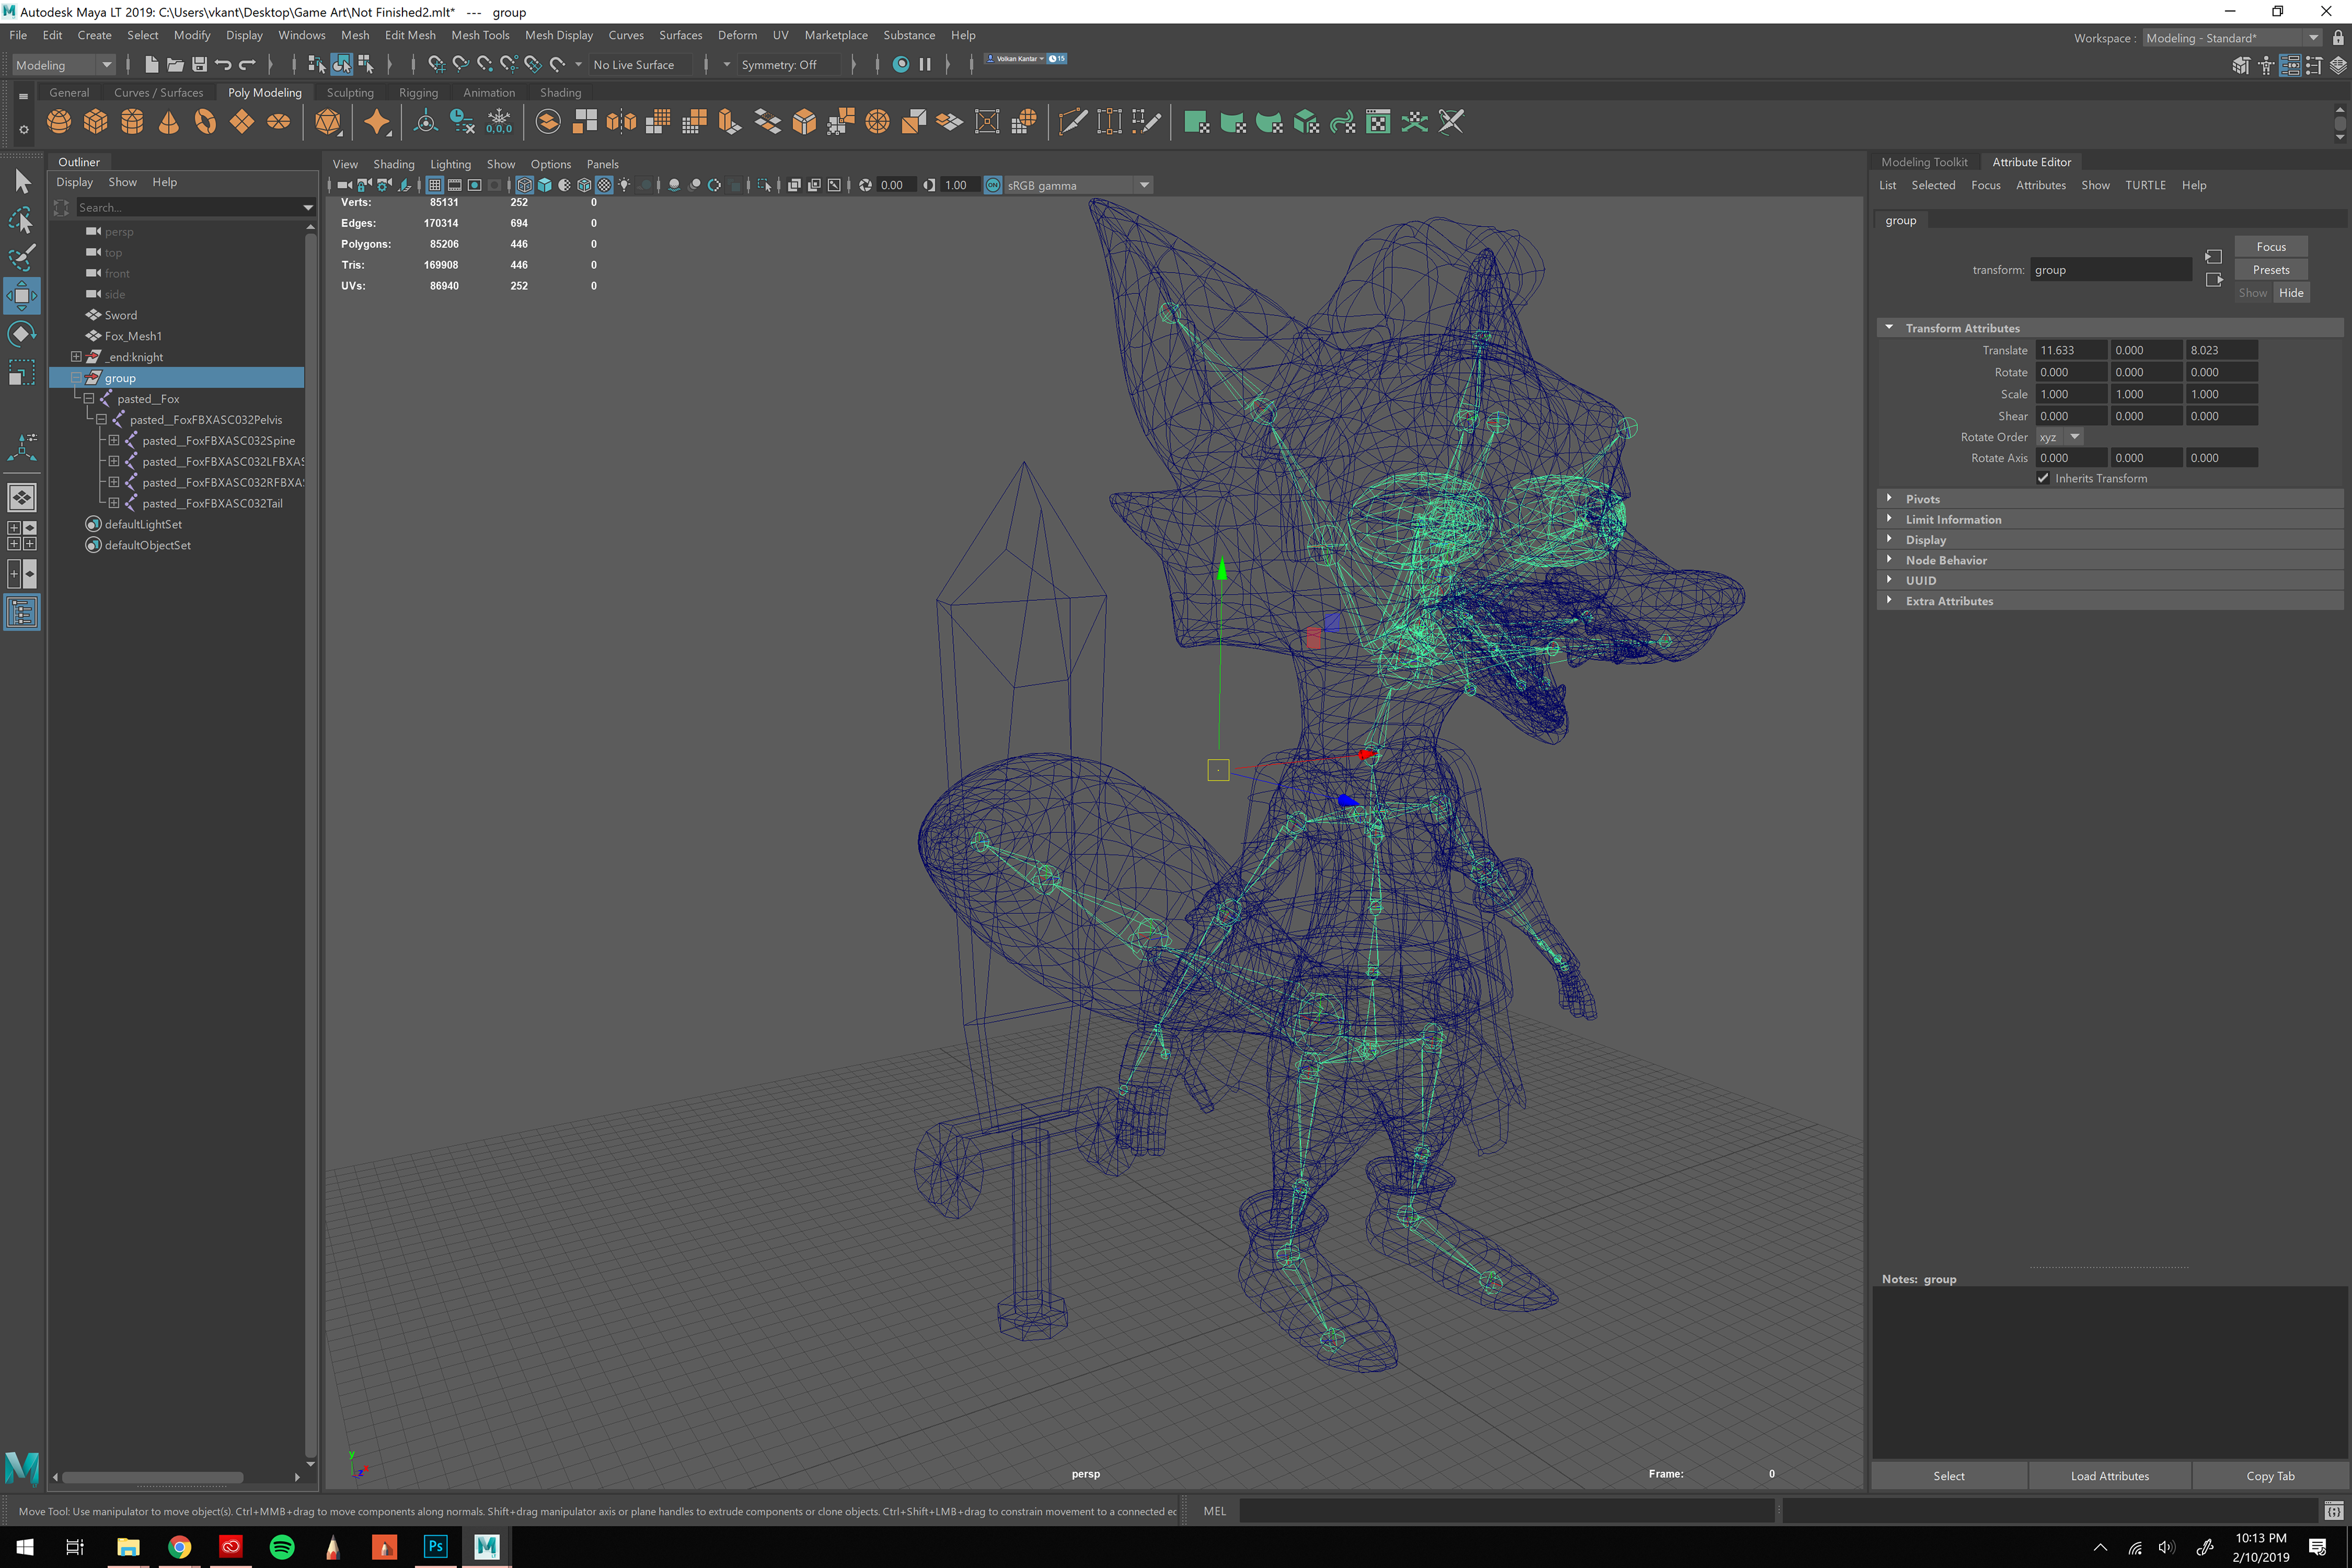This screenshot has height=1568, width=2352.
Task: Open the Modeling menu set dropdown
Action: pos(64,65)
